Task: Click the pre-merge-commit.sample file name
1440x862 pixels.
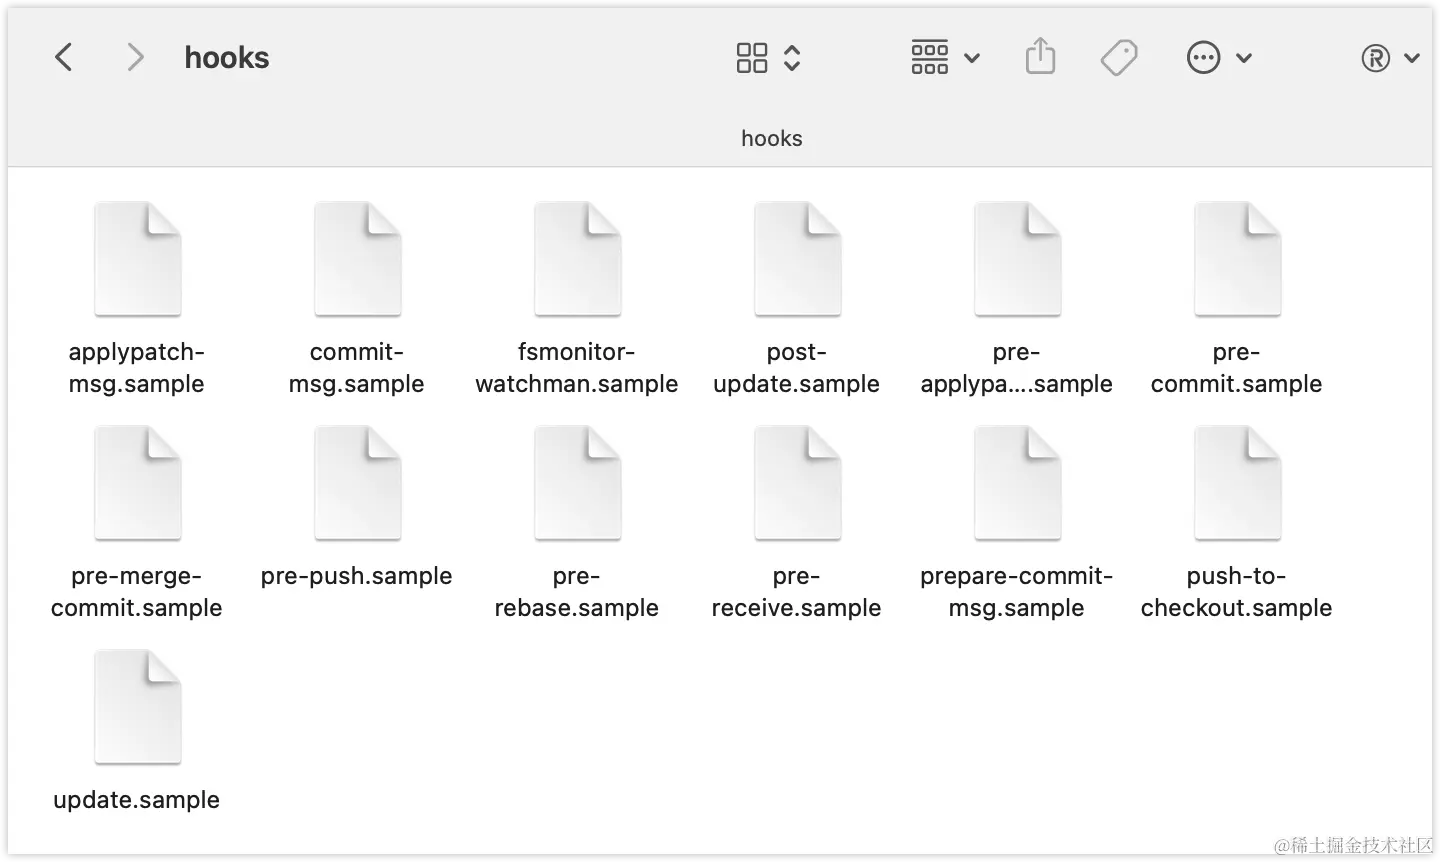Action: point(137,592)
